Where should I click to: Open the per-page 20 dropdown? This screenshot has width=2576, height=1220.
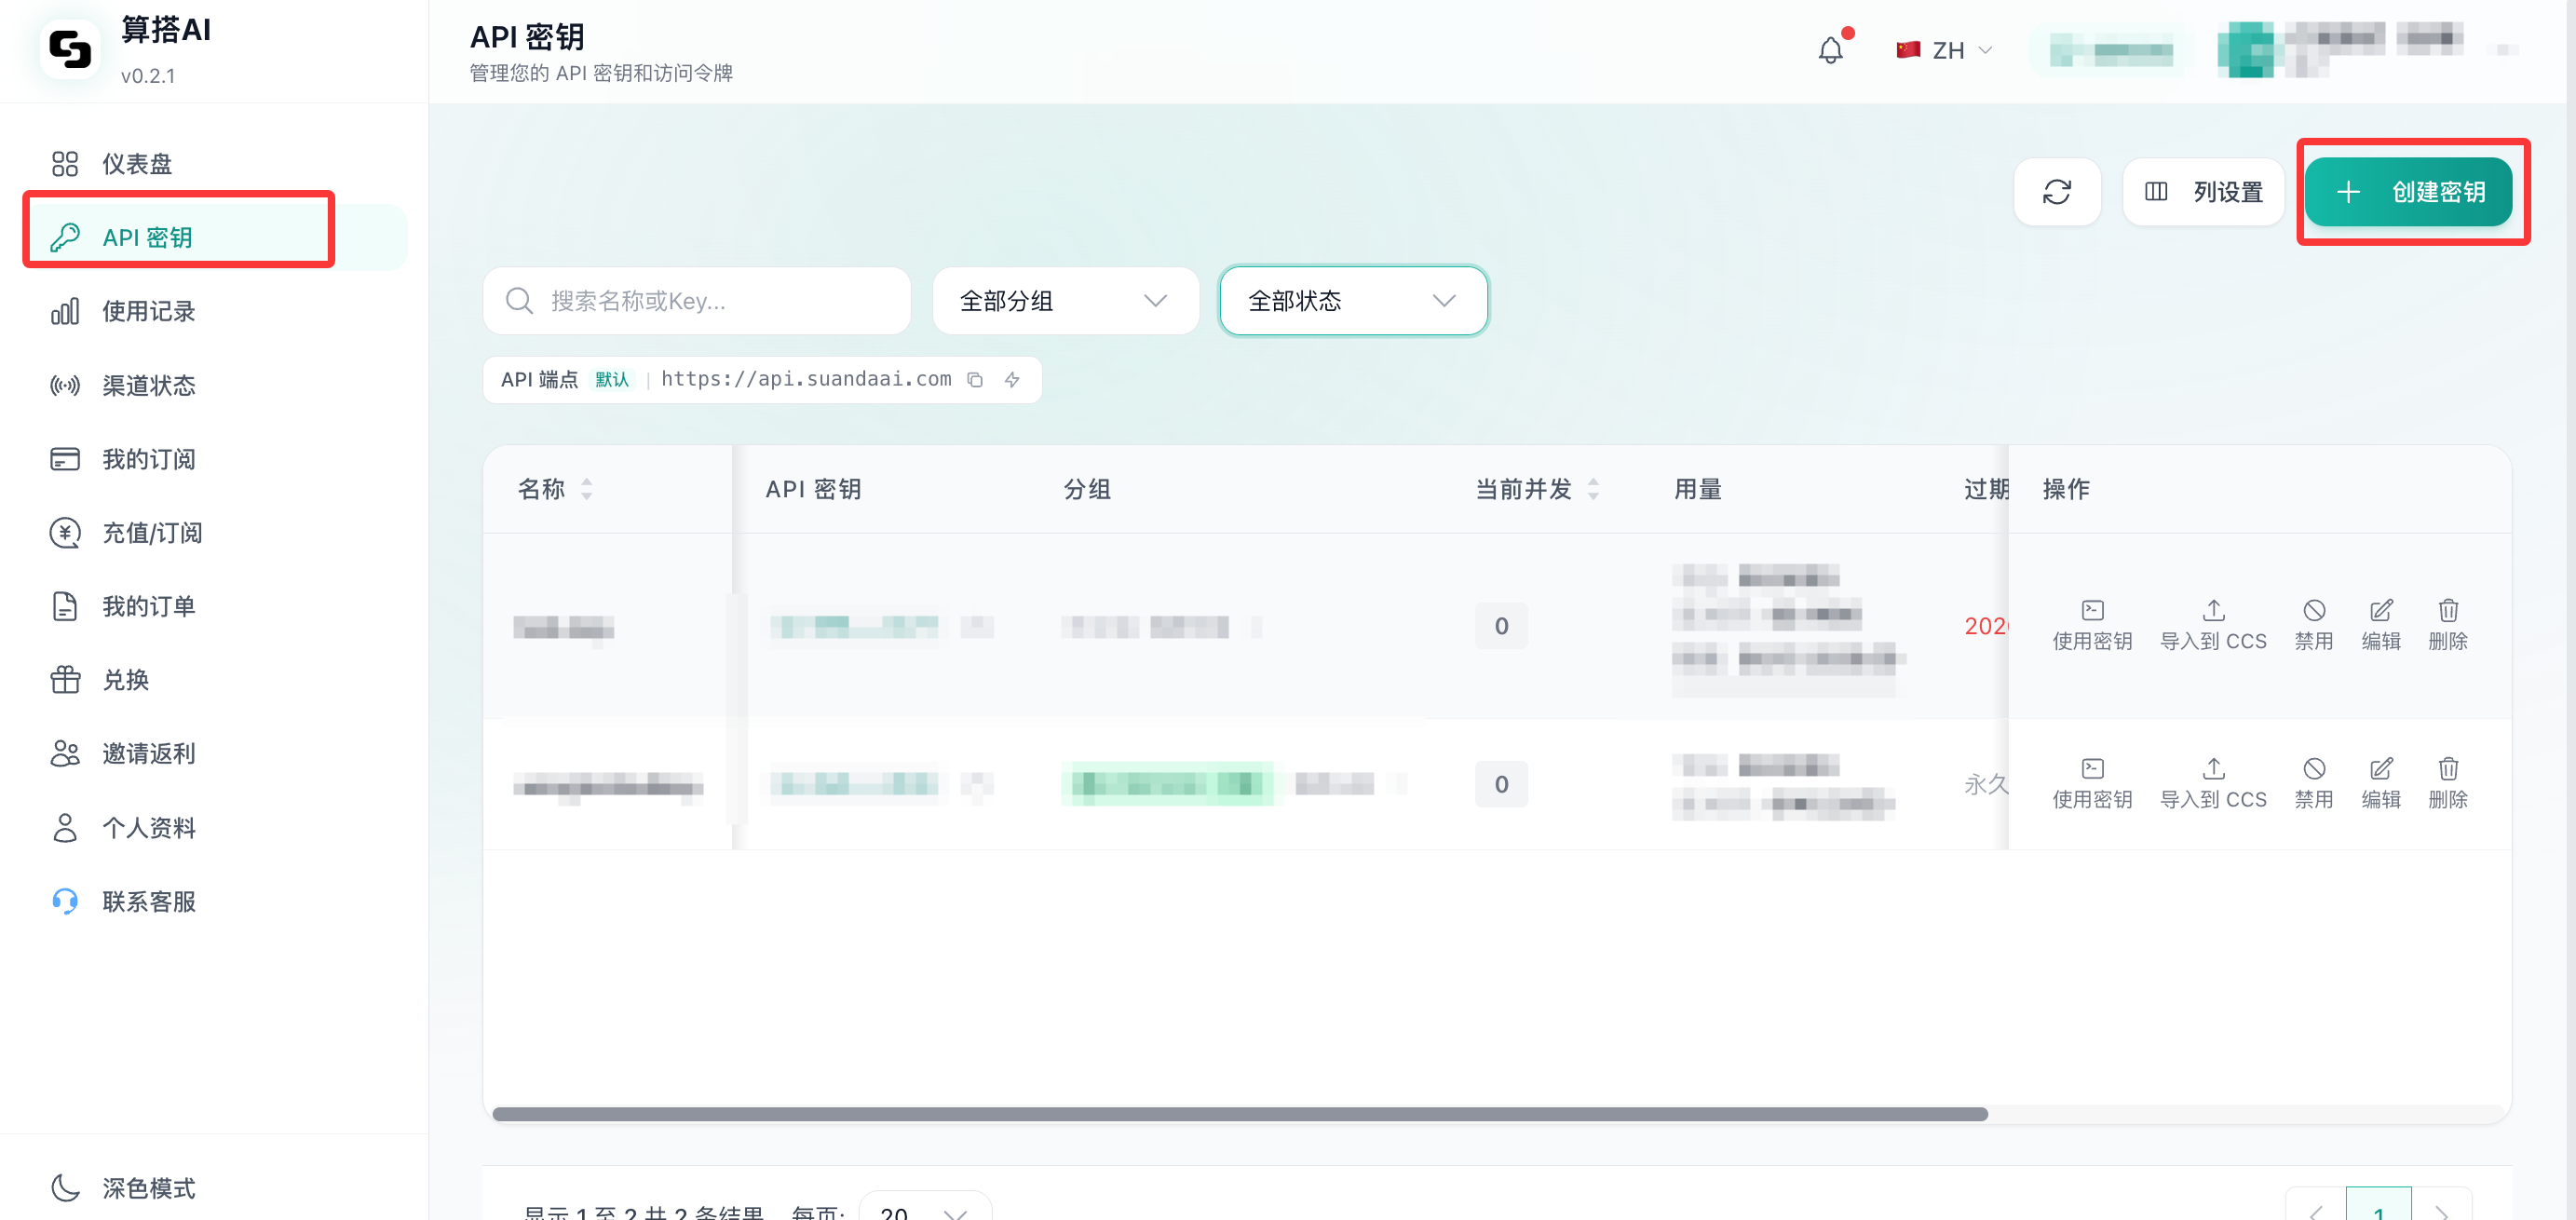(924, 1208)
